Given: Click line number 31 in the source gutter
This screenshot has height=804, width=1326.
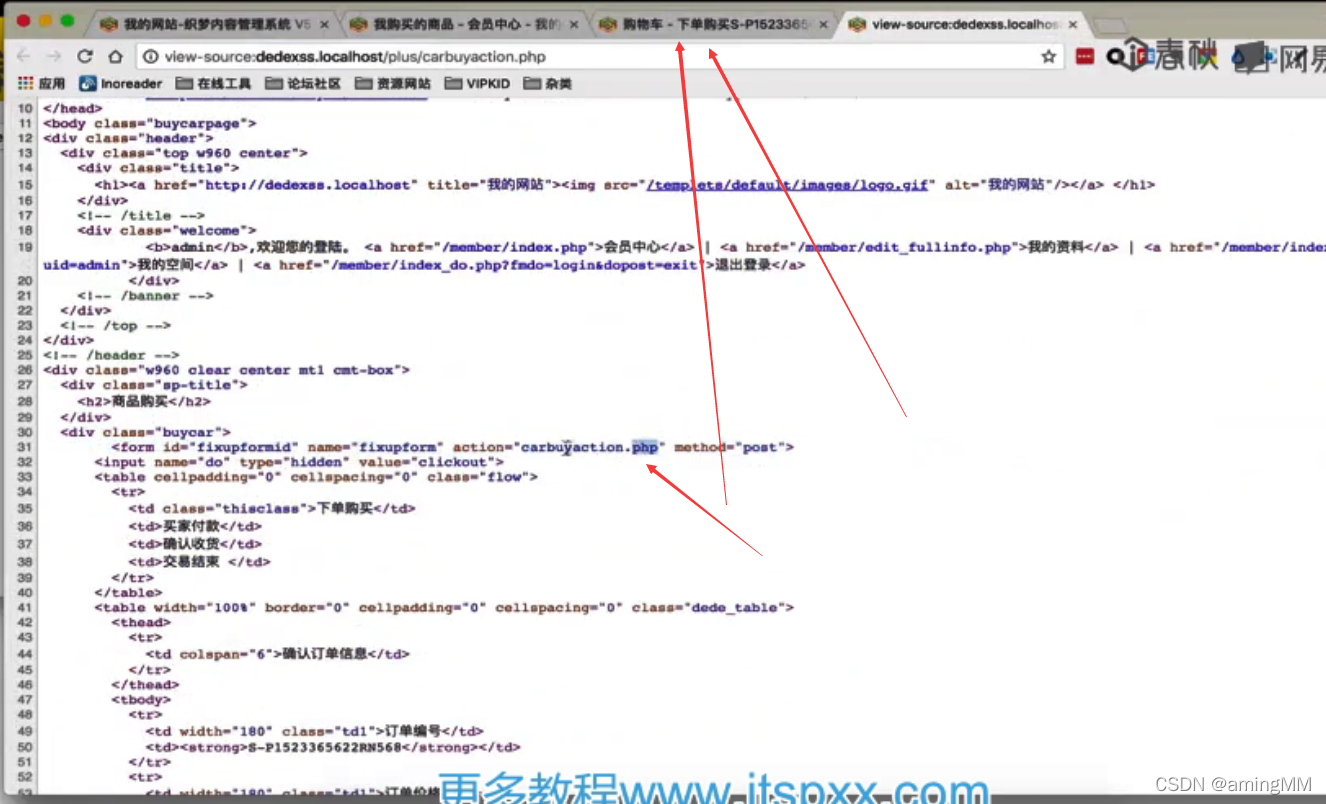Looking at the screenshot, I should point(24,447).
